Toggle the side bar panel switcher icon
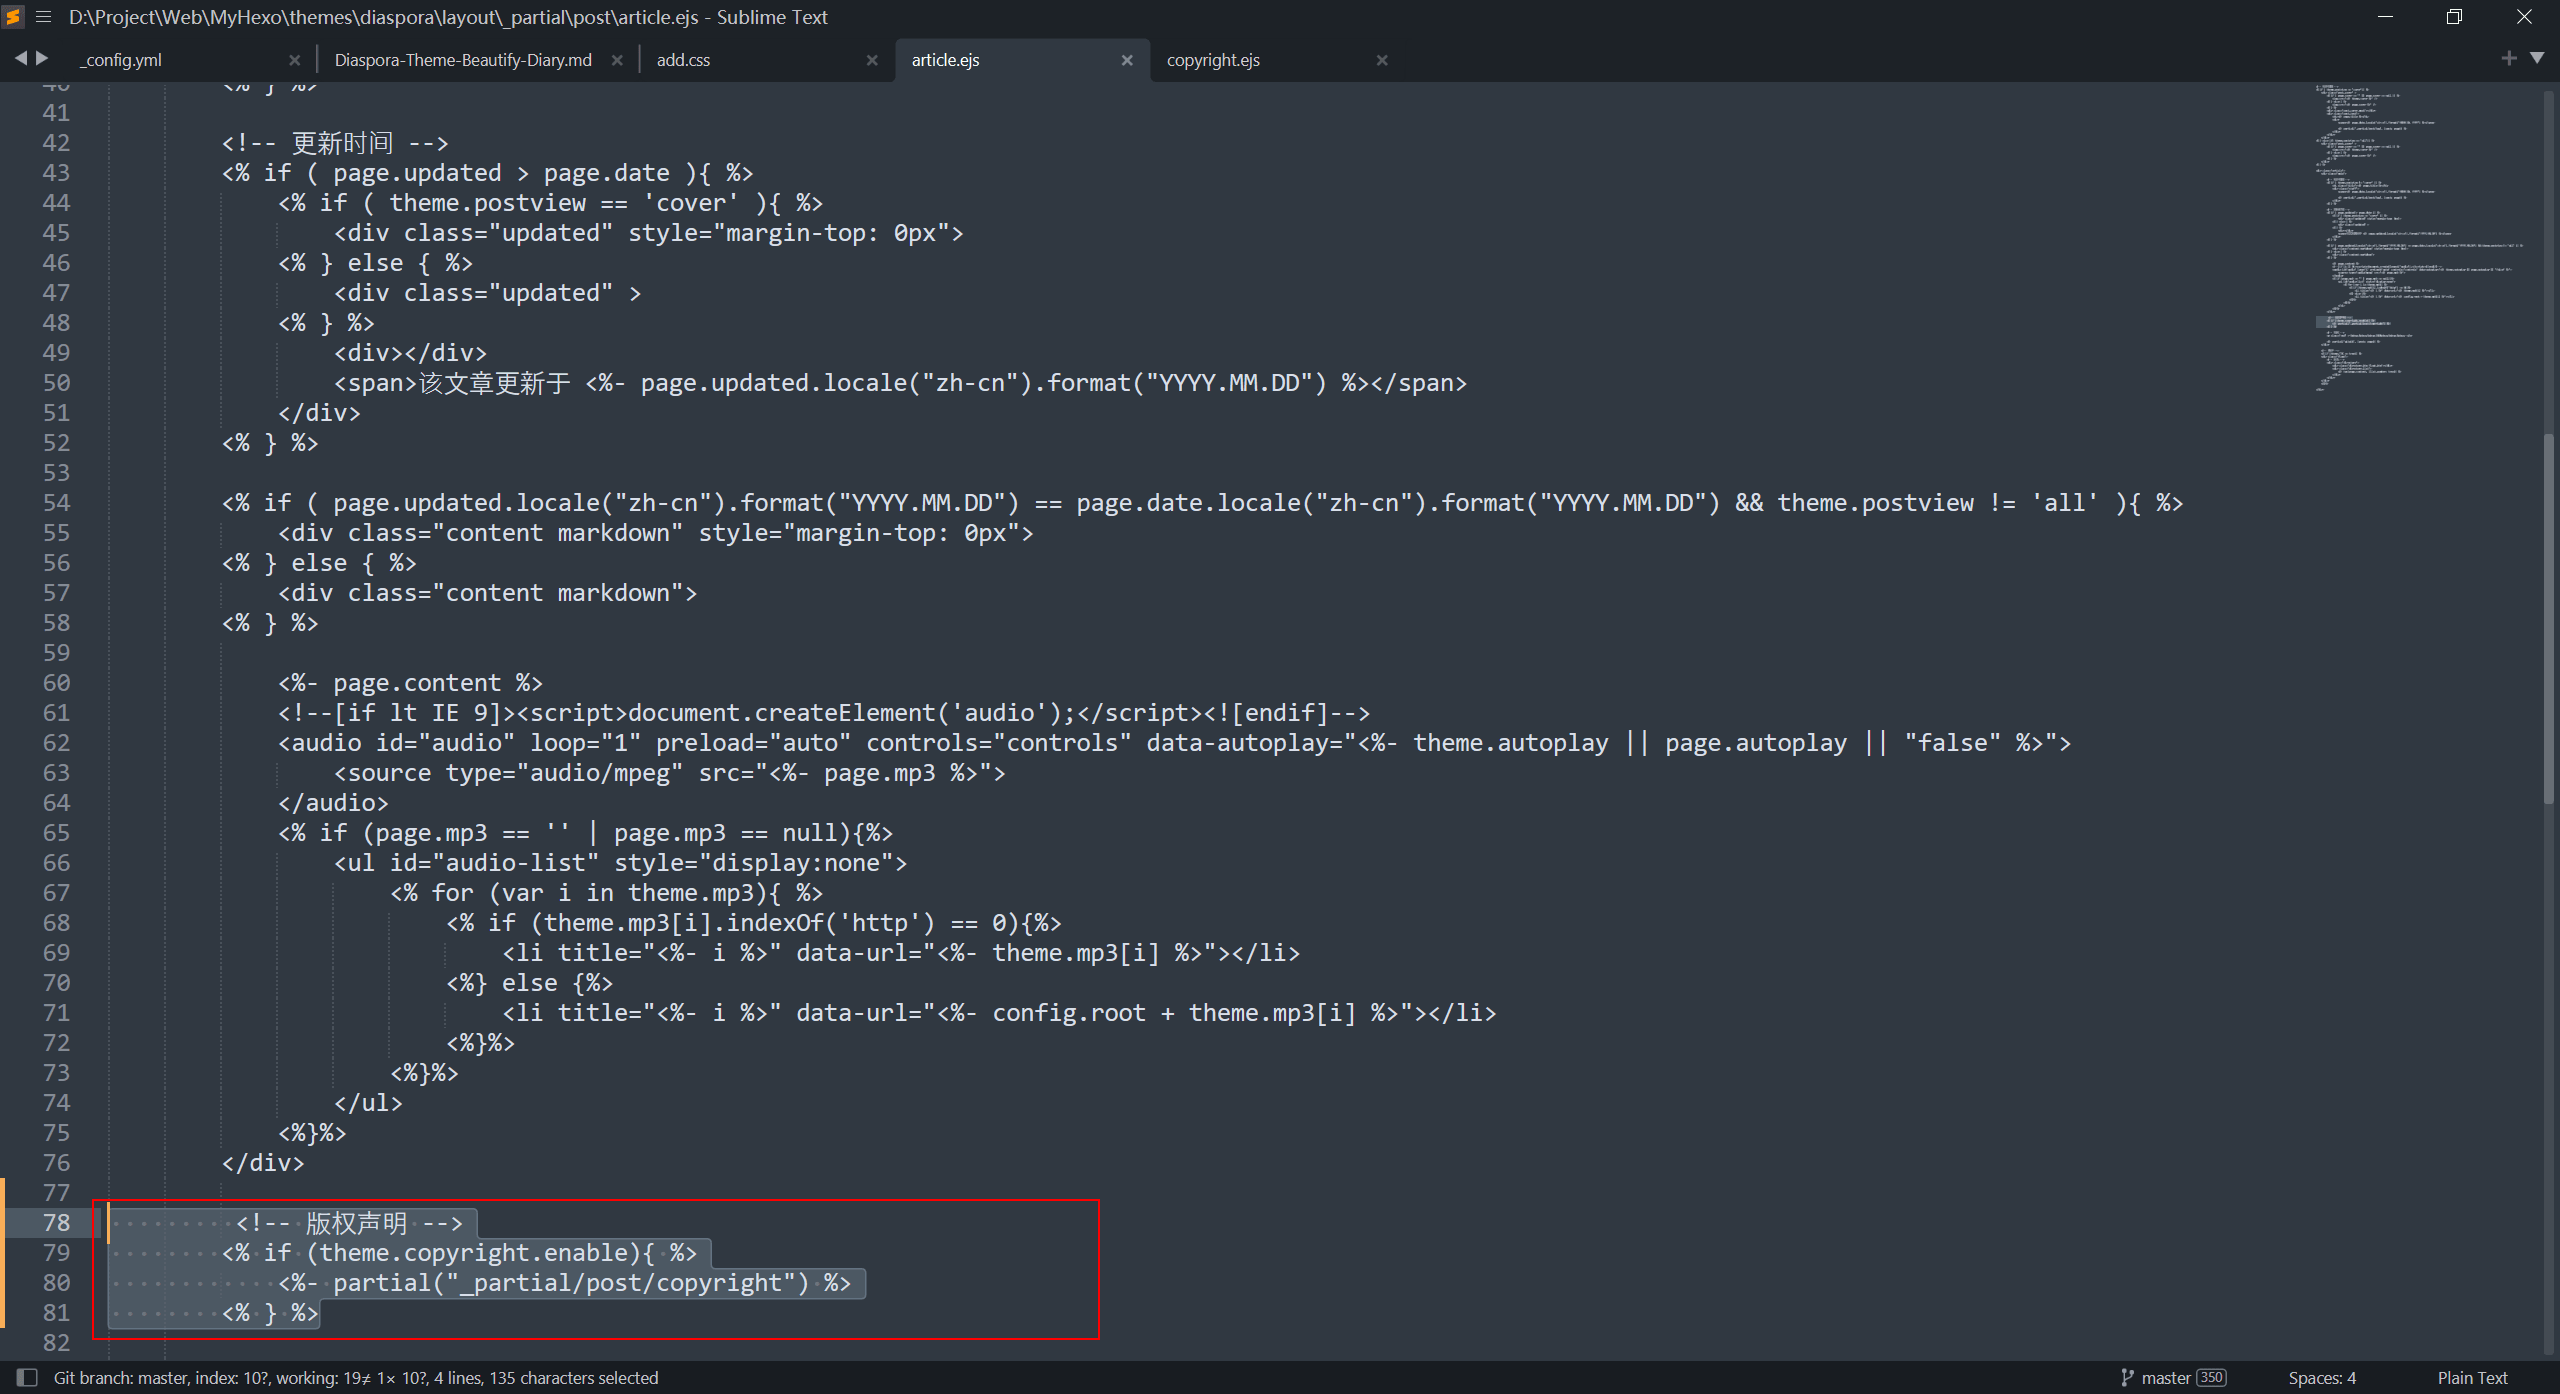Screen dimensions: 2560x1394 tap(27, 1377)
